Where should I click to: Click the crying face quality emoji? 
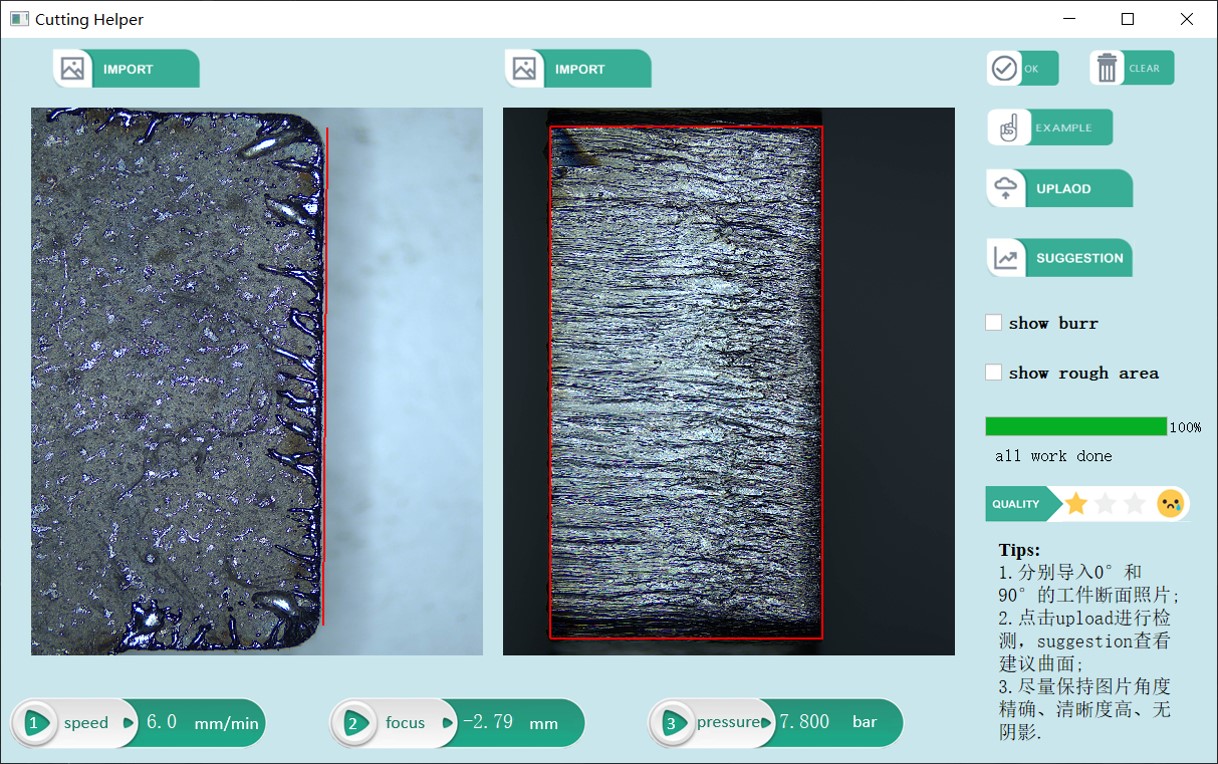(x=1170, y=504)
